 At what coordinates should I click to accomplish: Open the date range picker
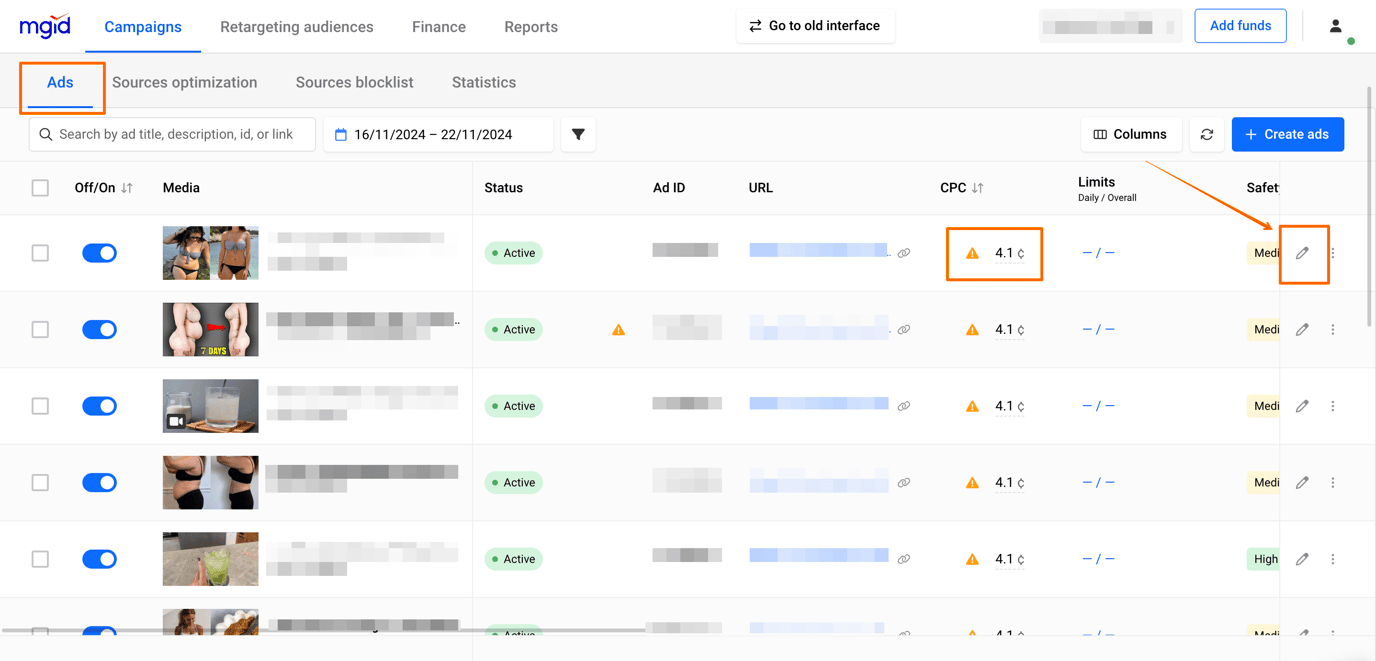click(x=438, y=133)
